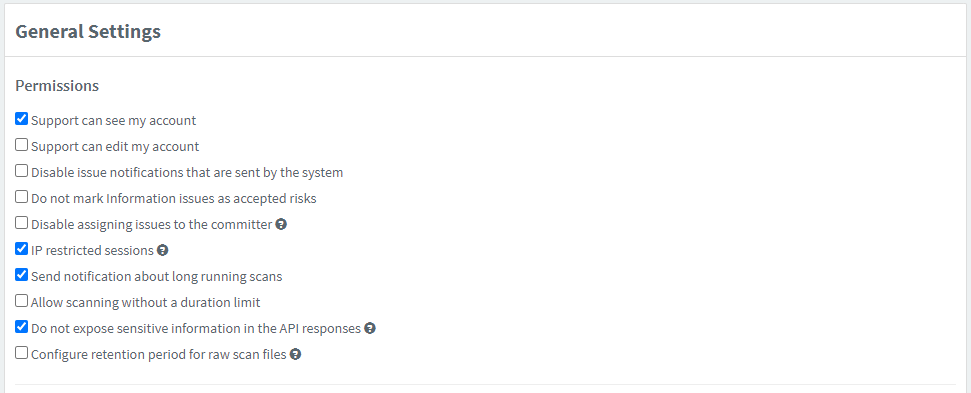Check Do not mark Information issues checkbox
This screenshot has height=393, width=971.
[22, 197]
